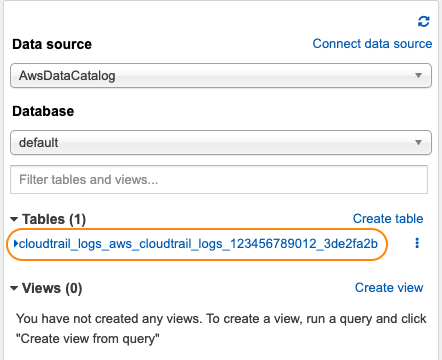
Task: Collapse the Views (0) section
Action: 14,288
